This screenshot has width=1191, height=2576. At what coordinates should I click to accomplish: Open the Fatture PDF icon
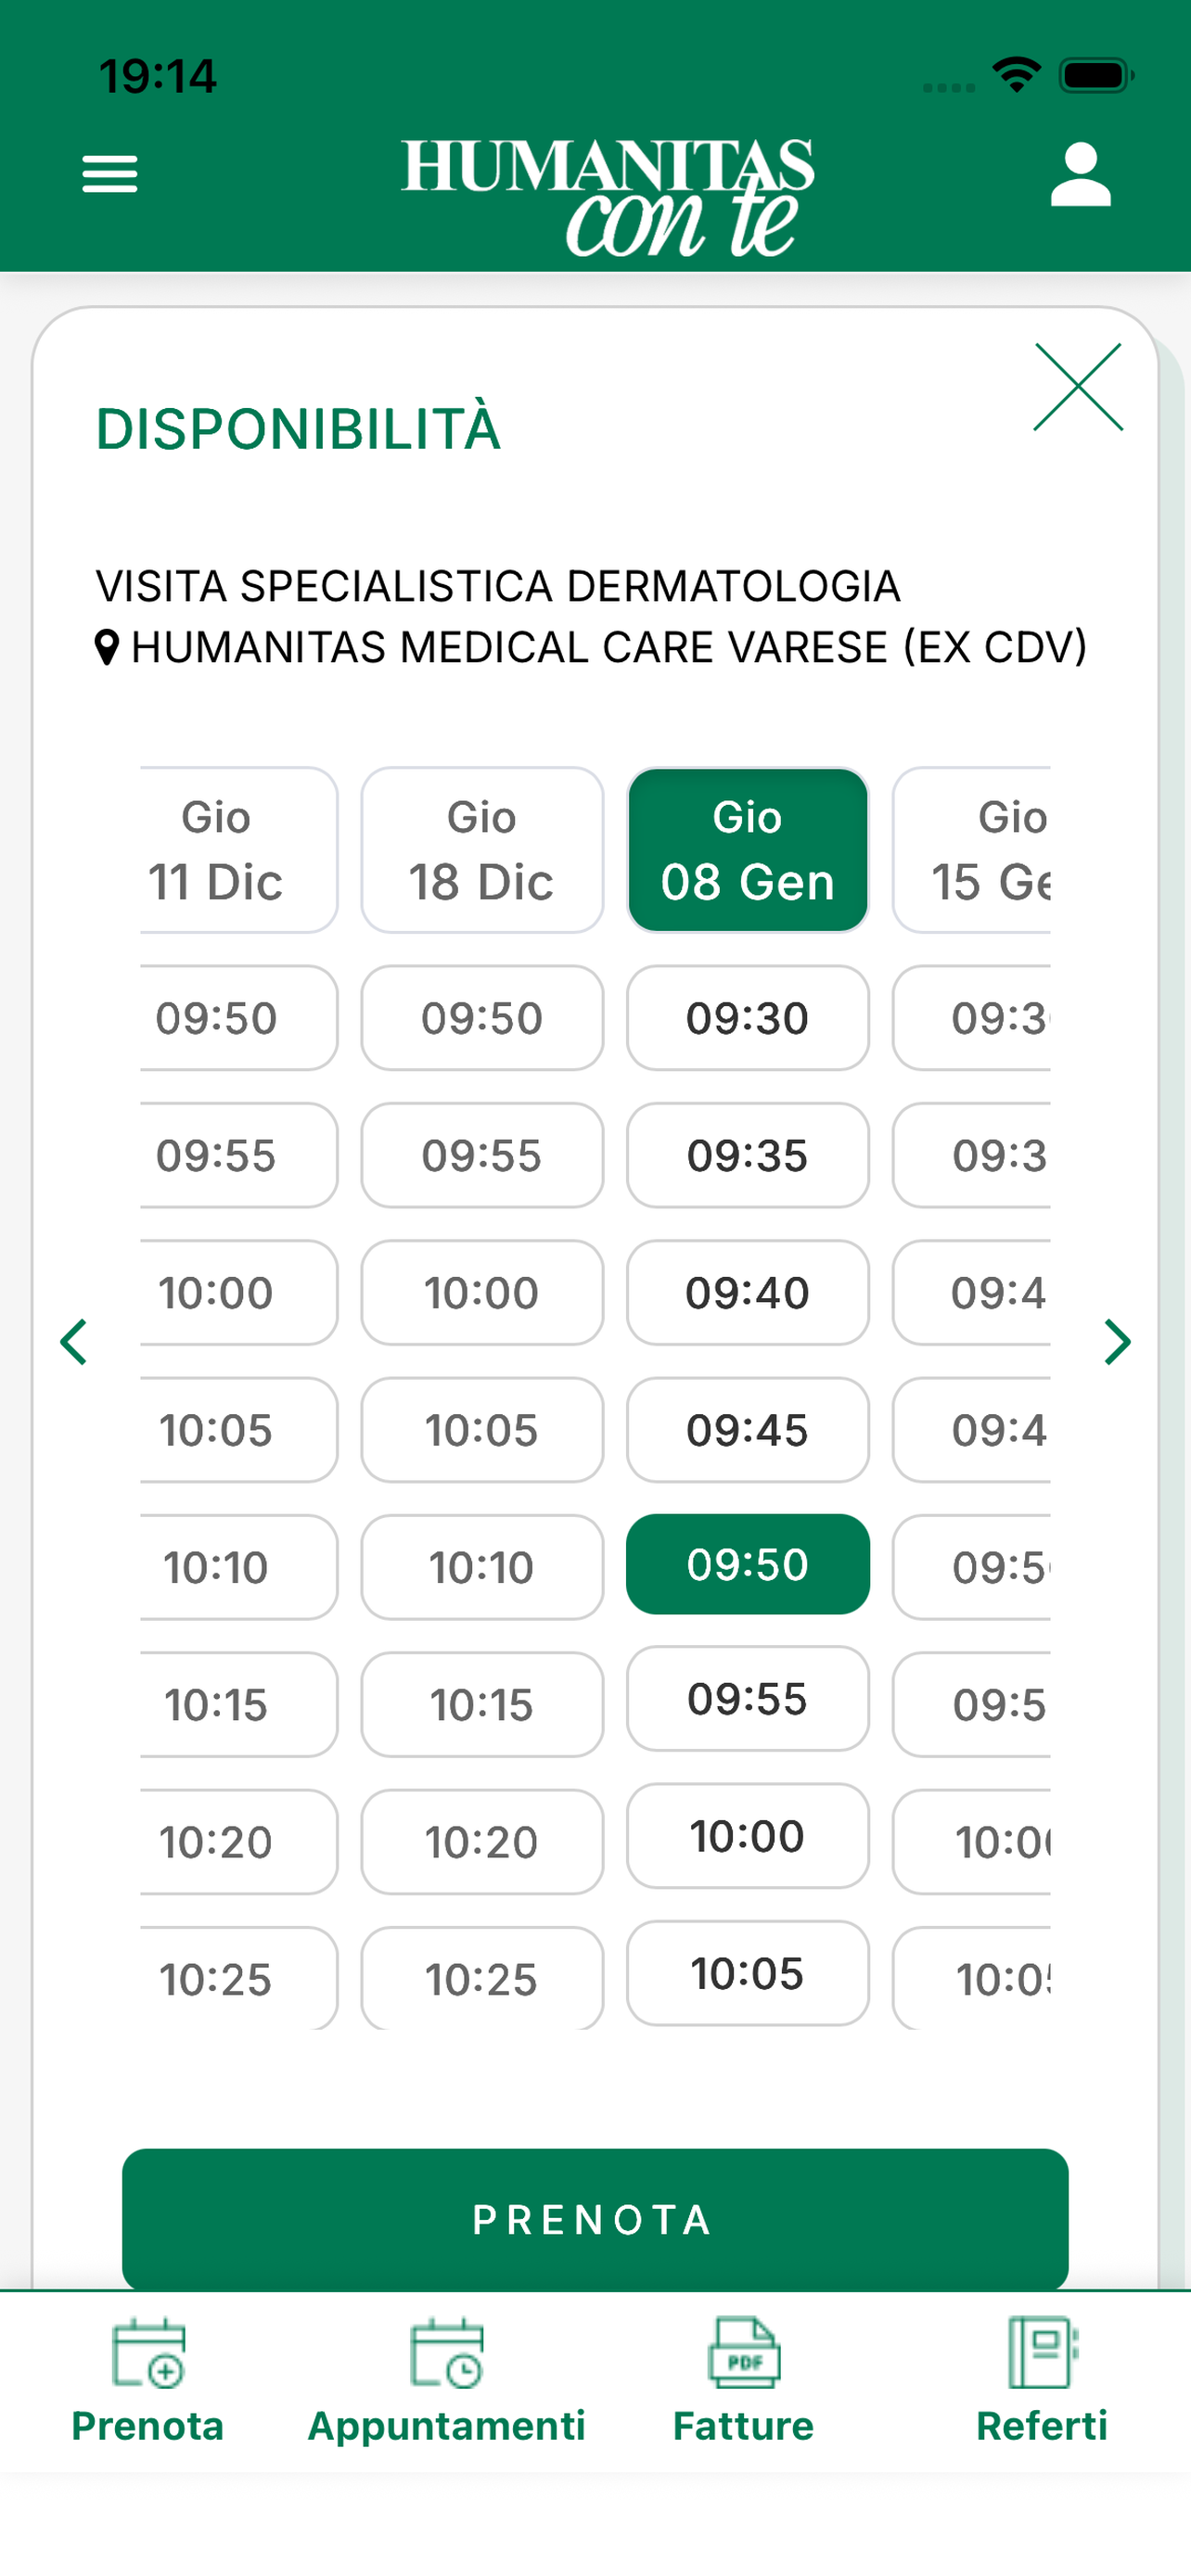pyautogui.click(x=743, y=2355)
